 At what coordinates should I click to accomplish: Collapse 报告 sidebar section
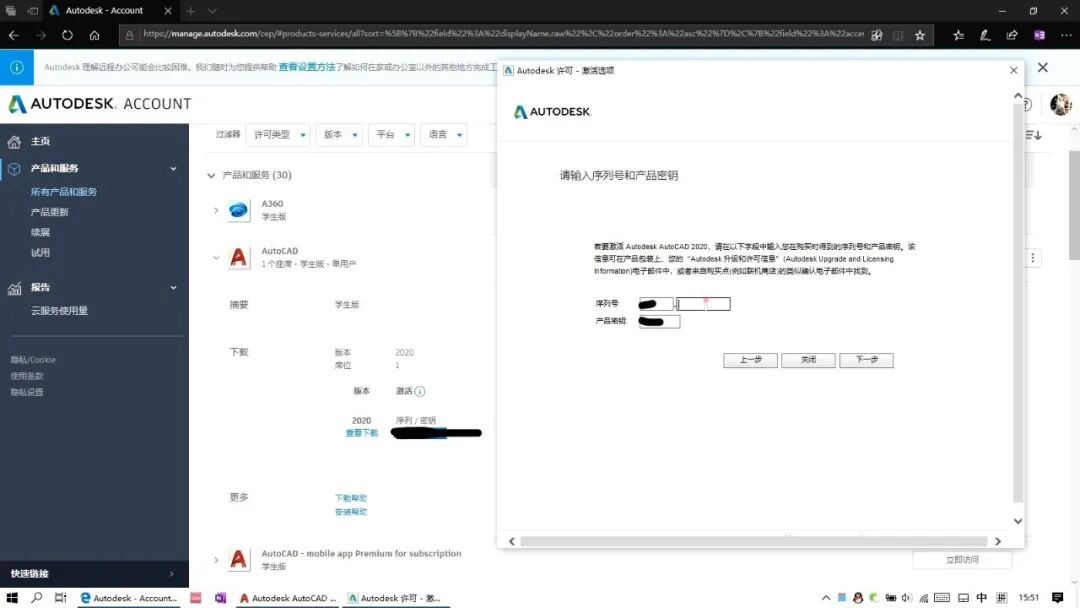point(174,287)
